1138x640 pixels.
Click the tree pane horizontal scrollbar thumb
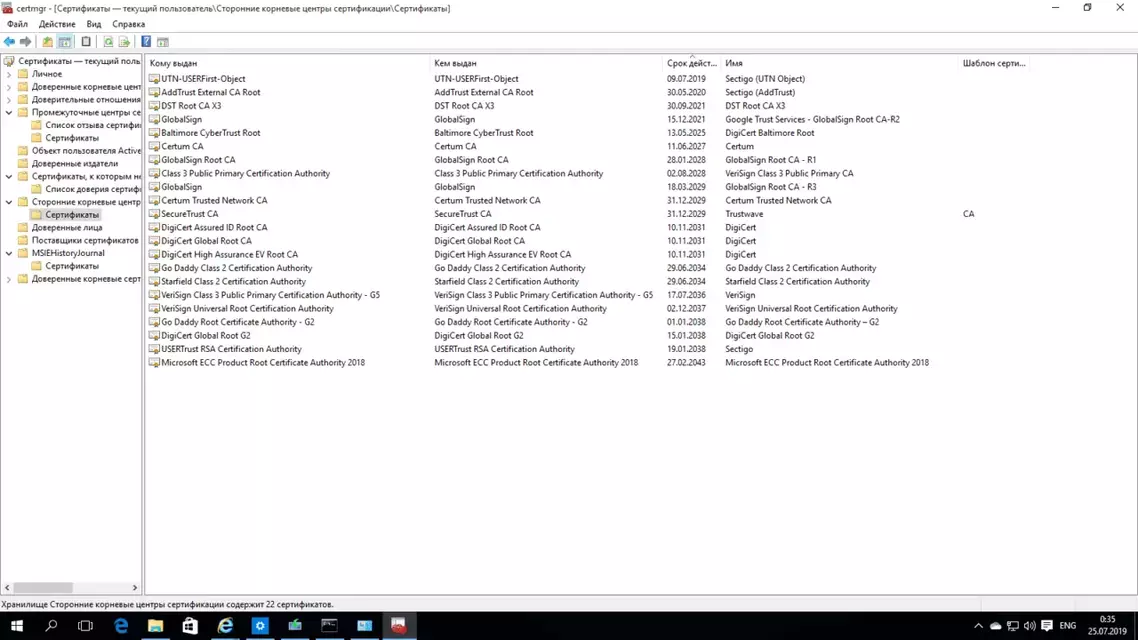tap(44, 587)
